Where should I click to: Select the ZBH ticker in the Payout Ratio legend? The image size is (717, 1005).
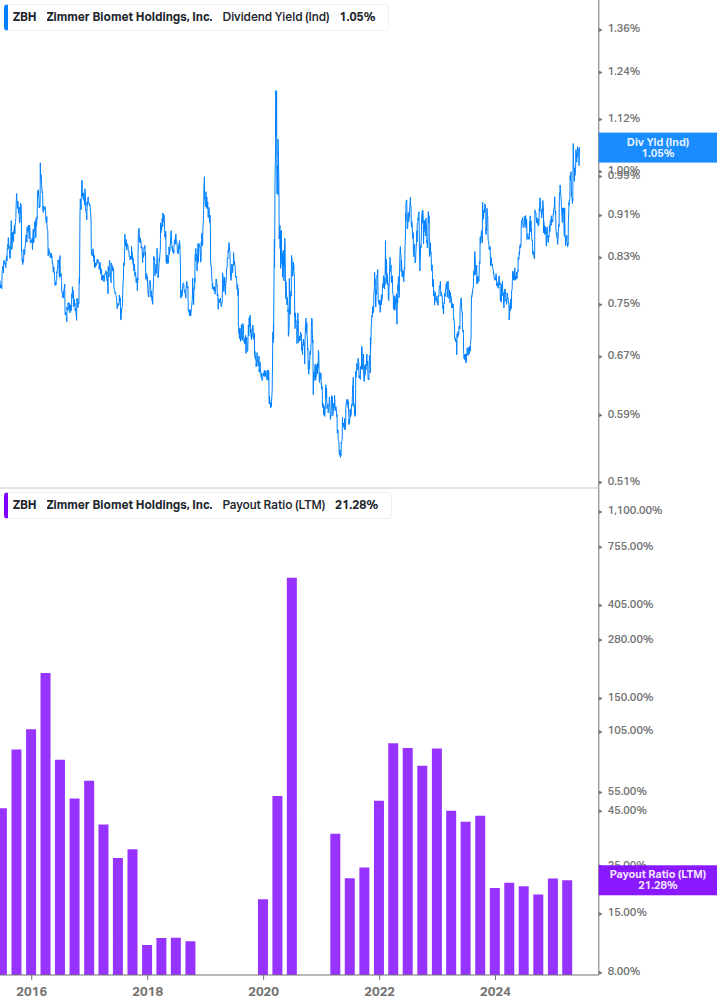(24, 505)
